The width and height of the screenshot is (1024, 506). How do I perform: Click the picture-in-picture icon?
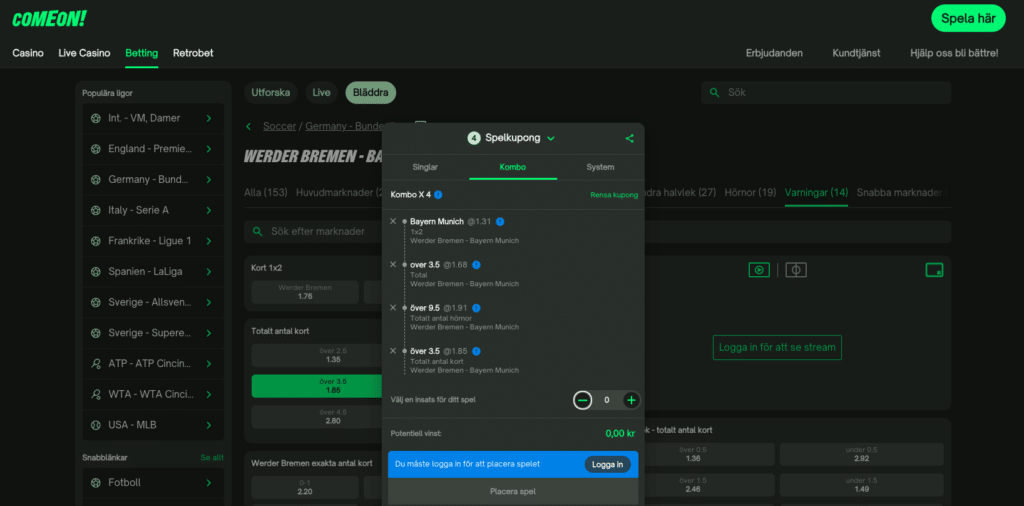pyautogui.click(x=935, y=270)
